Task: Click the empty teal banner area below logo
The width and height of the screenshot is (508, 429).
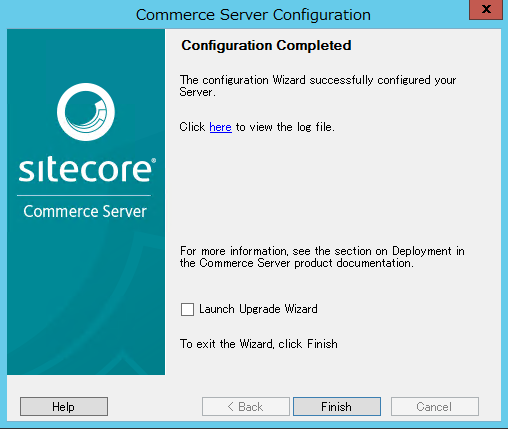Action: click(86, 297)
